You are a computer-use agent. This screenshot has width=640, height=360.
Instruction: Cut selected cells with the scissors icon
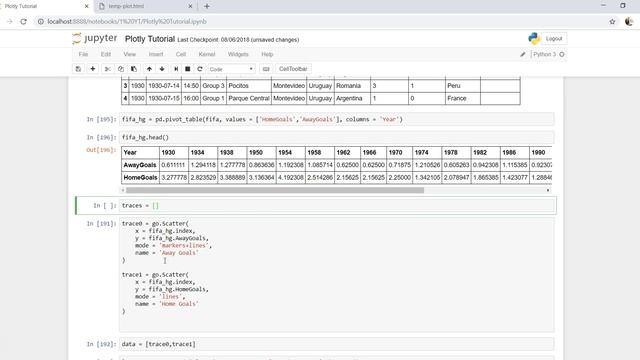[x=107, y=69]
